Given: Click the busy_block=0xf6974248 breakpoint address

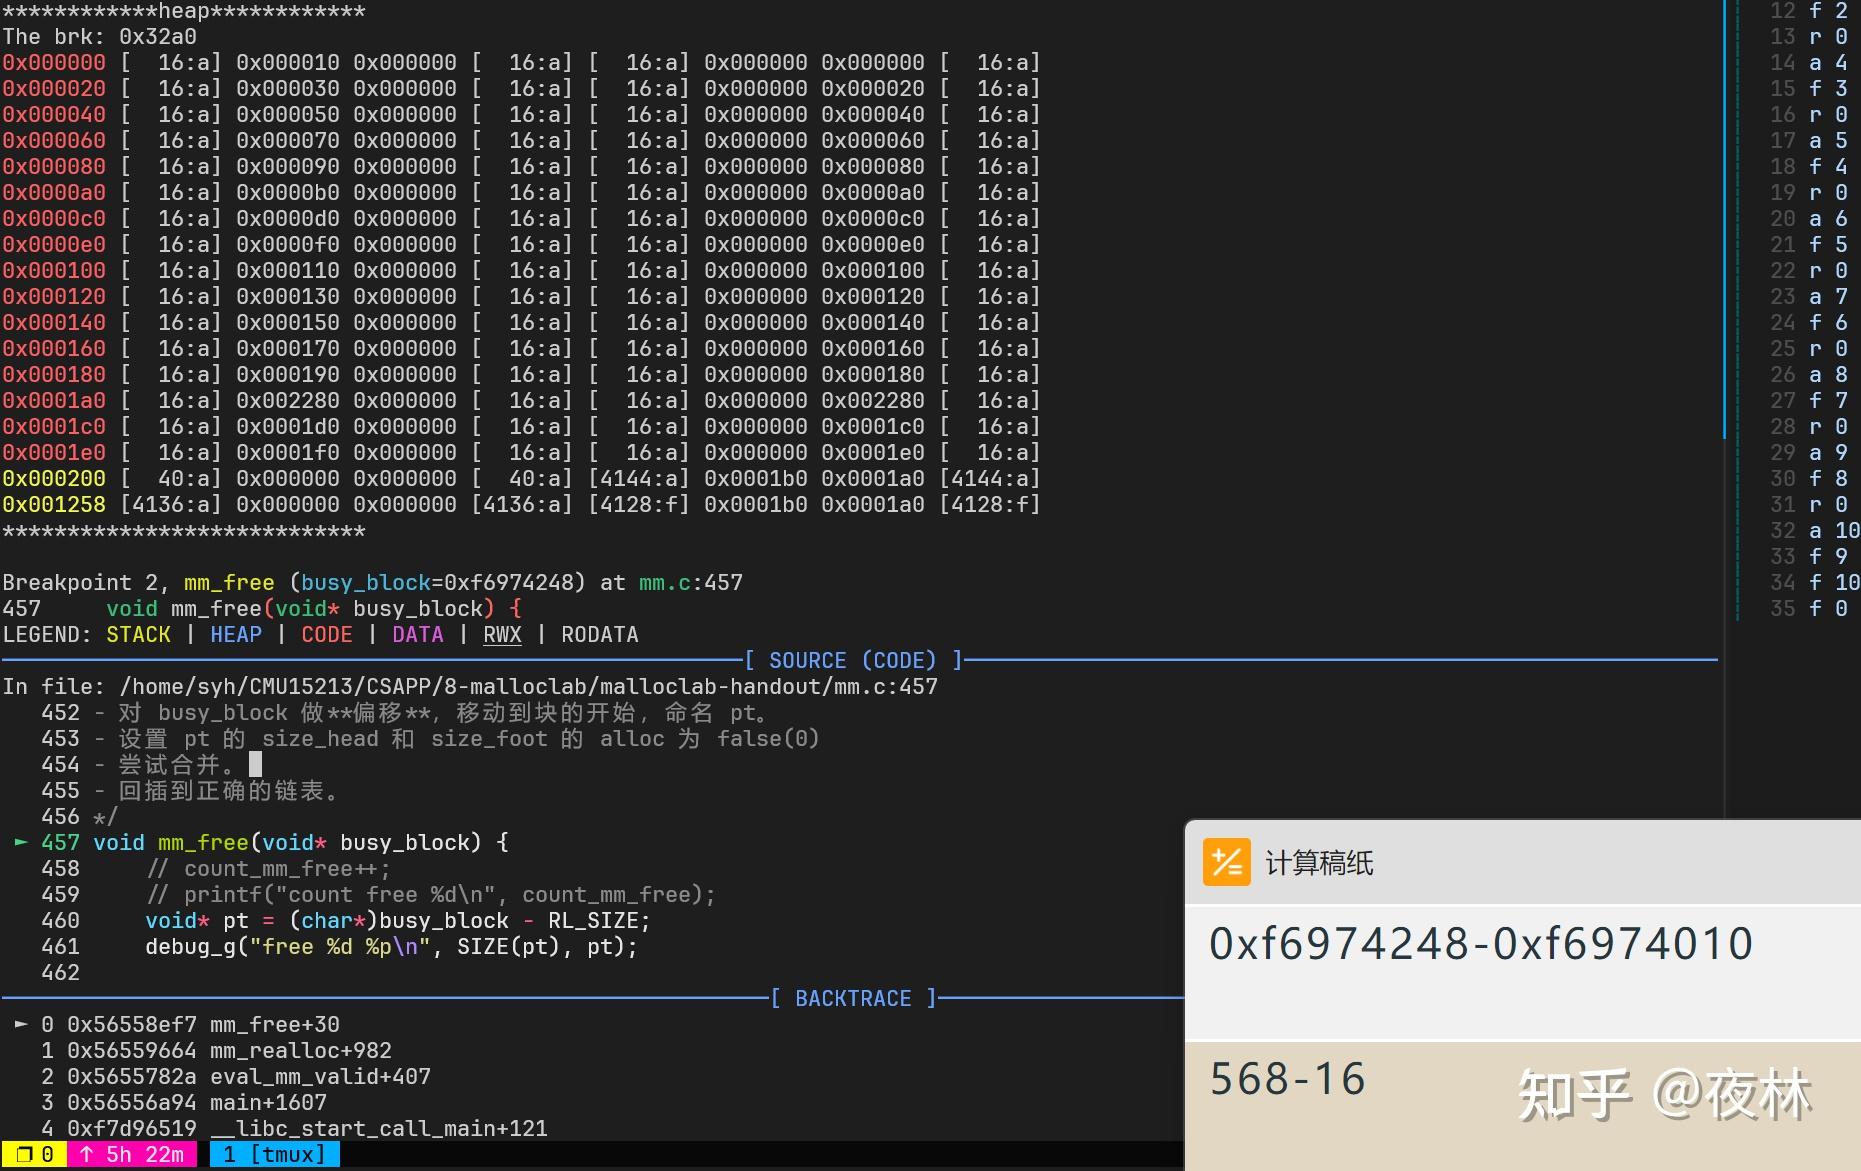Looking at the screenshot, I should point(441,582).
